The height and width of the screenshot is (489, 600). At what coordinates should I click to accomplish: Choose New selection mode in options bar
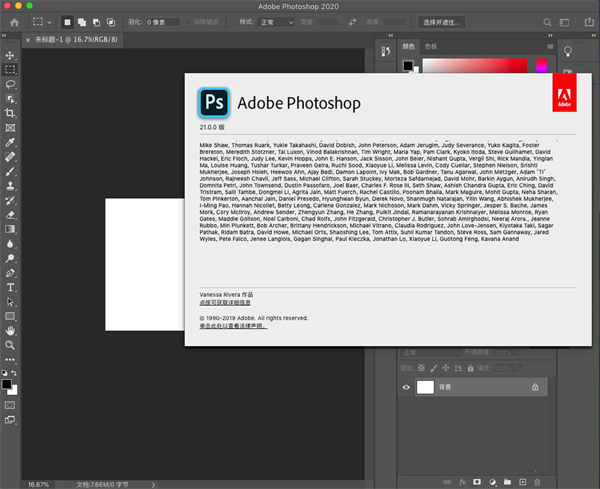click(x=67, y=22)
